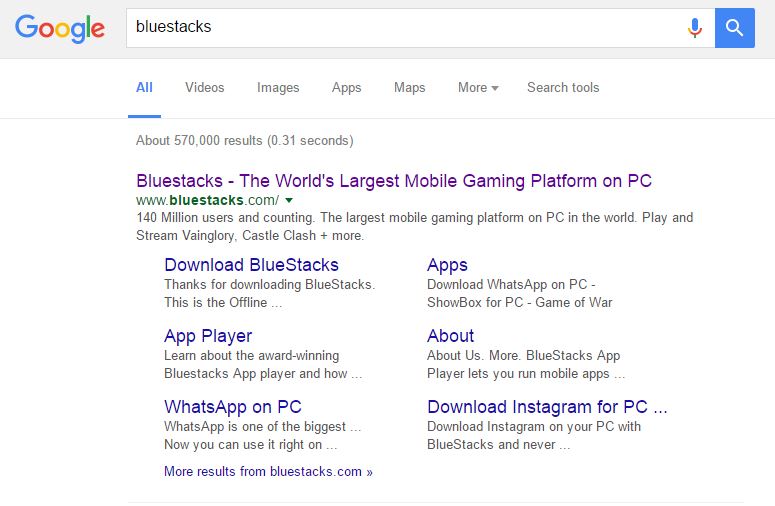Click the Thanks for downloading BlueStacks text
The height and width of the screenshot is (506, 775).
[x=270, y=294]
